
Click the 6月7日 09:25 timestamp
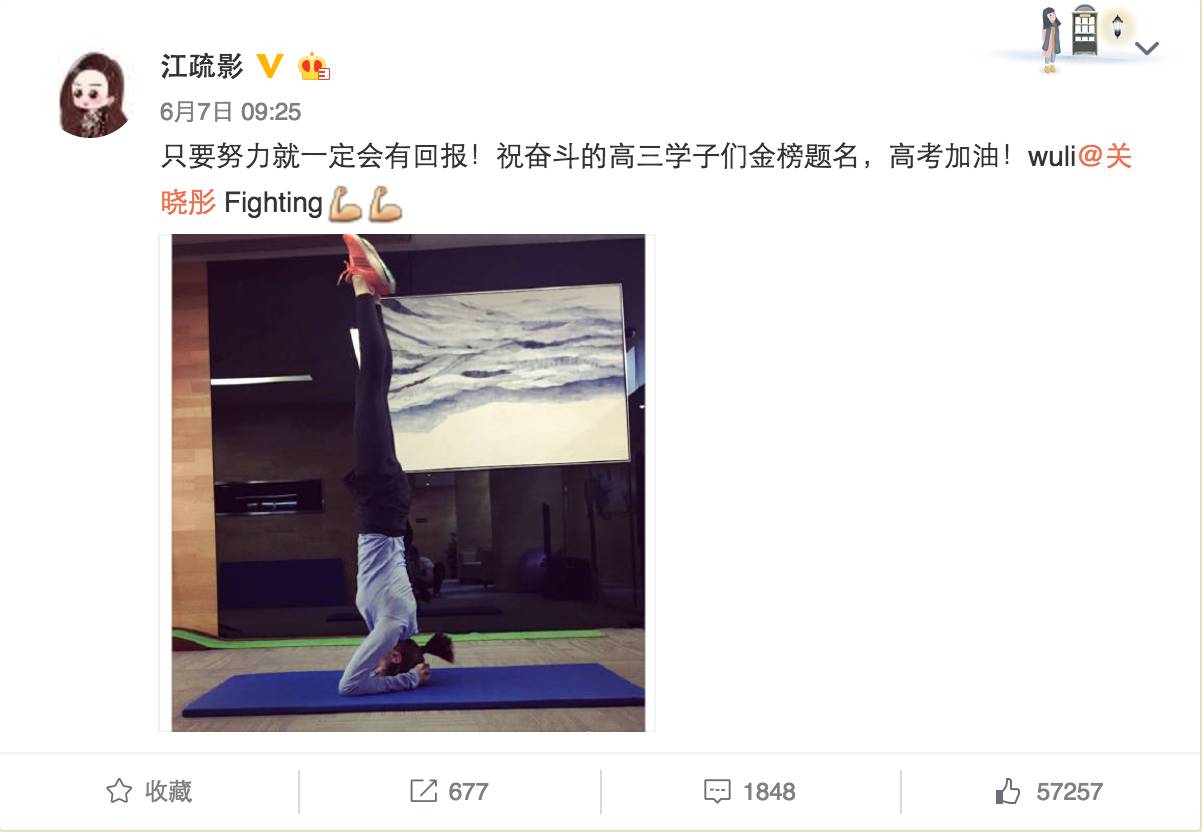pyautogui.click(x=231, y=111)
